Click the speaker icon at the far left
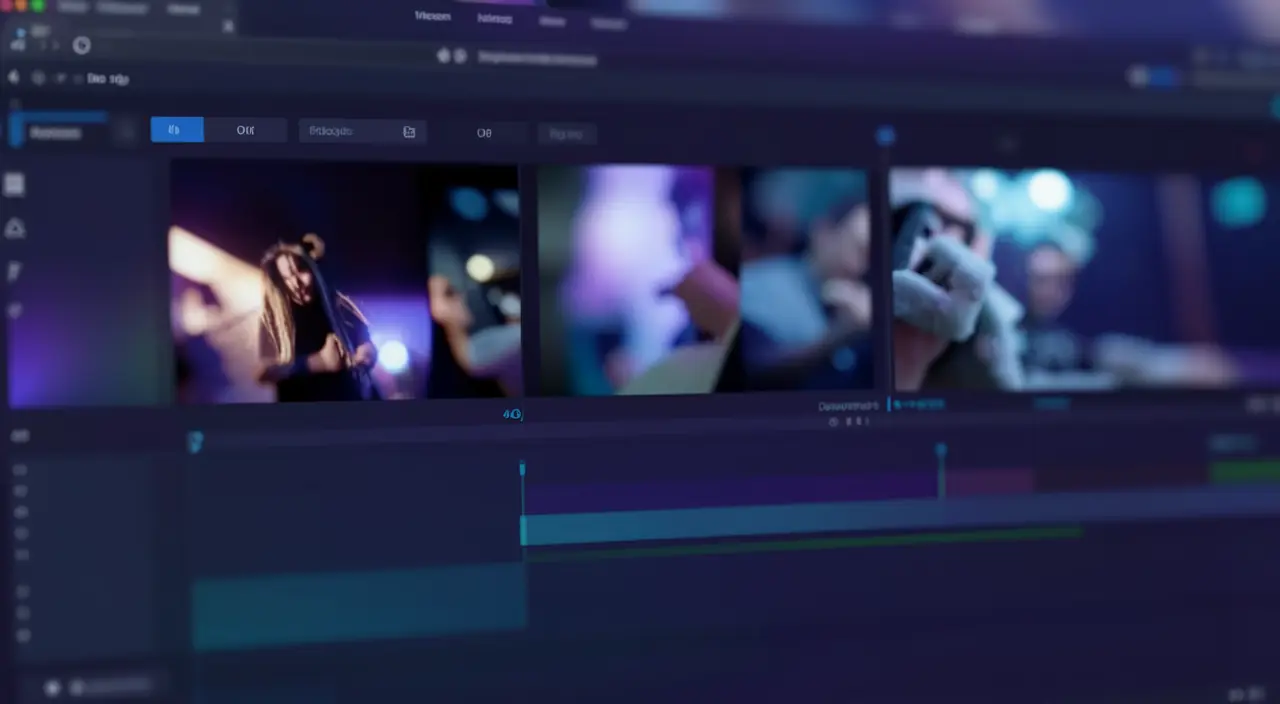Viewport: 1280px width, 704px height. pyautogui.click(x=14, y=77)
